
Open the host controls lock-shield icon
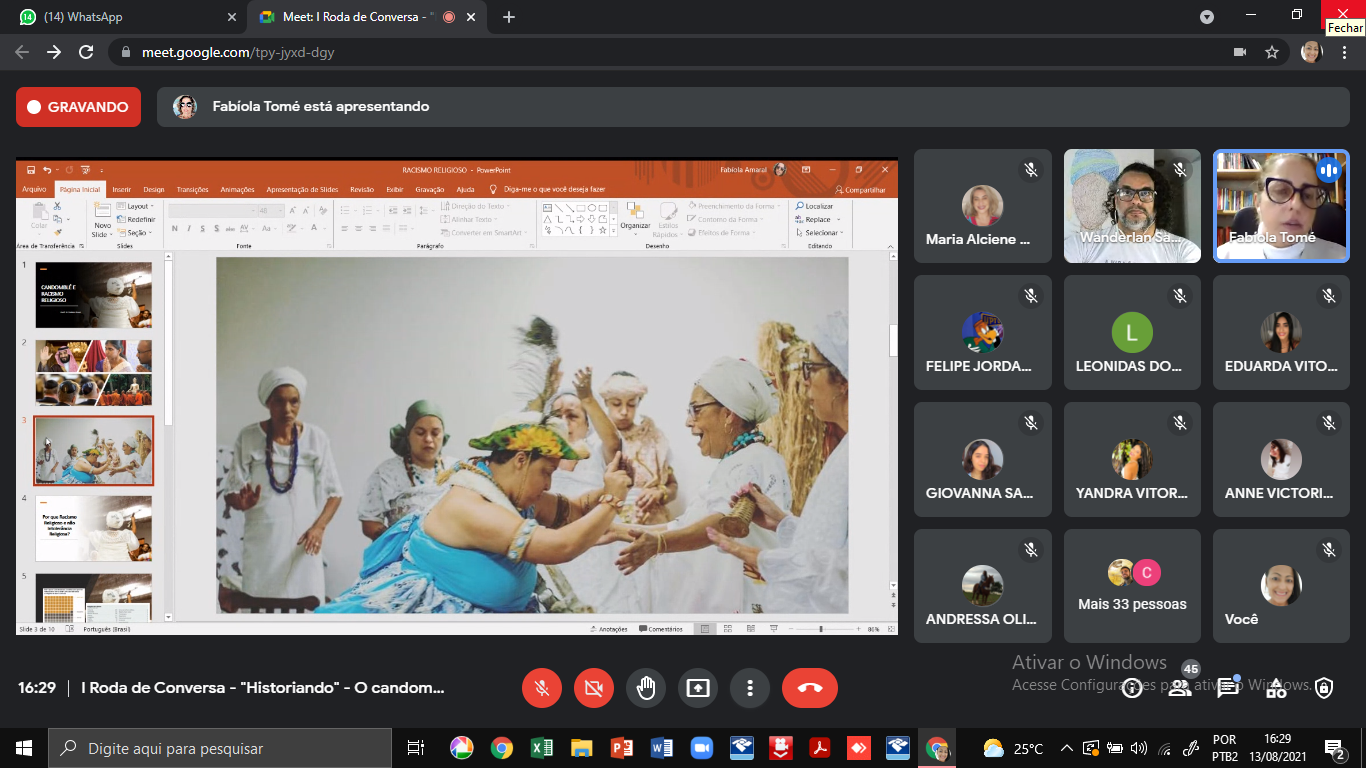click(x=1324, y=688)
